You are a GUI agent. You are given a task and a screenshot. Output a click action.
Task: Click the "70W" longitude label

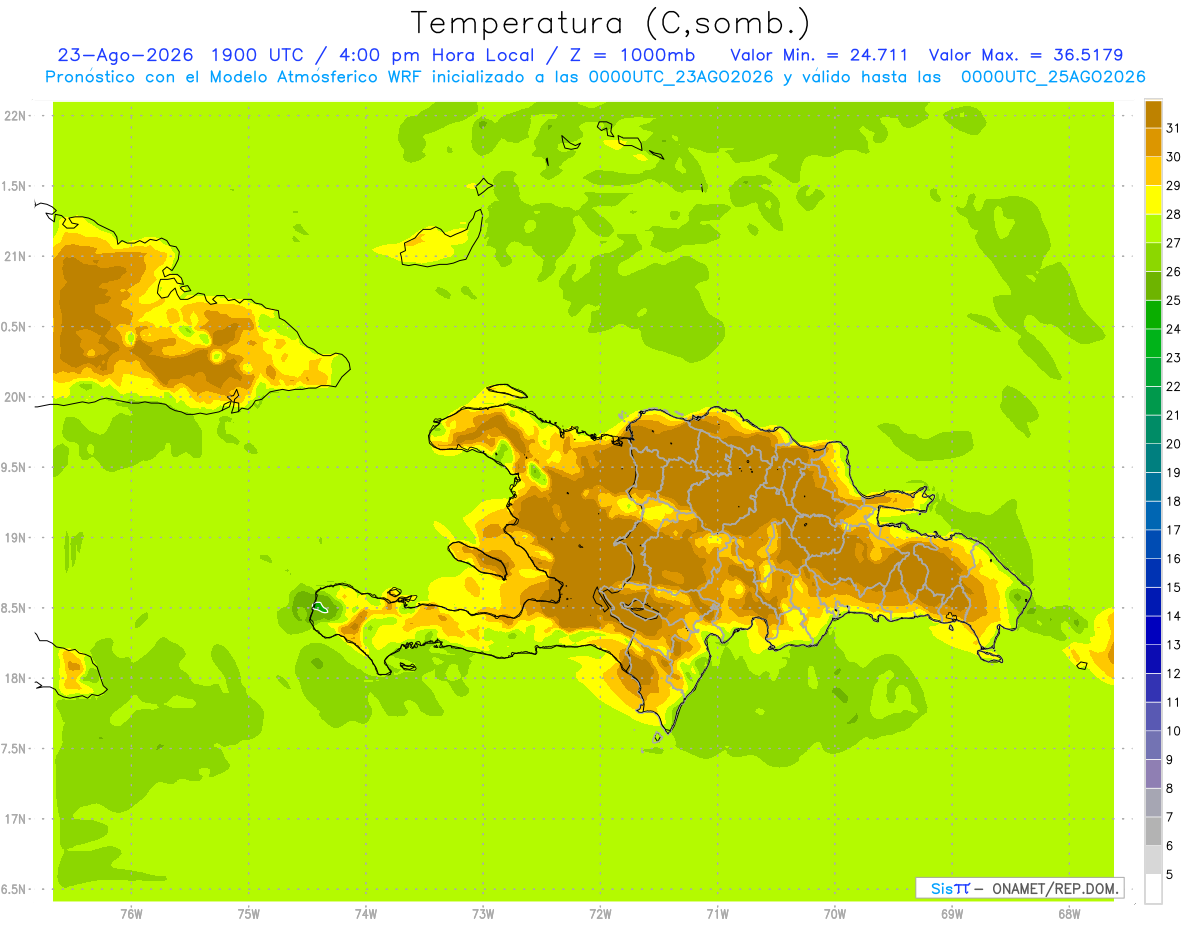tap(834, 914)
